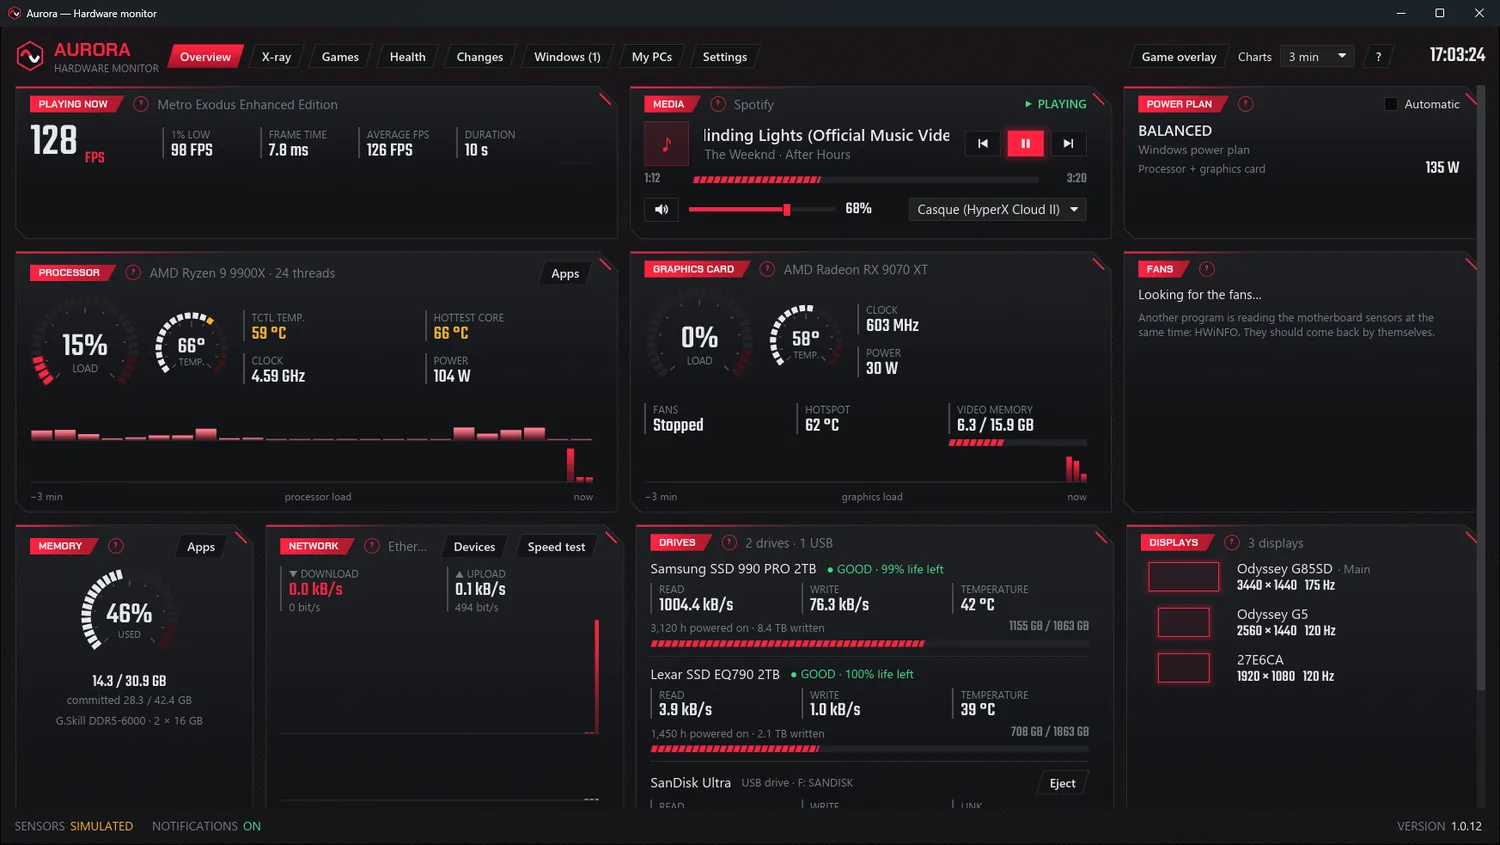
Task: Open the Windows (1) tab
Action: coord(567,57)
